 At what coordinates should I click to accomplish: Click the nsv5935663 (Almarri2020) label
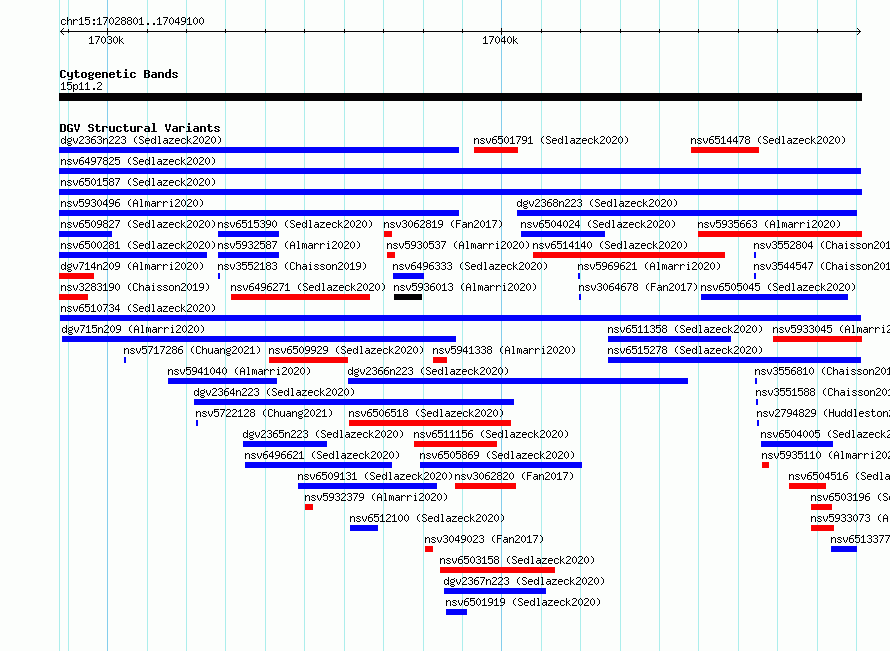769,224
